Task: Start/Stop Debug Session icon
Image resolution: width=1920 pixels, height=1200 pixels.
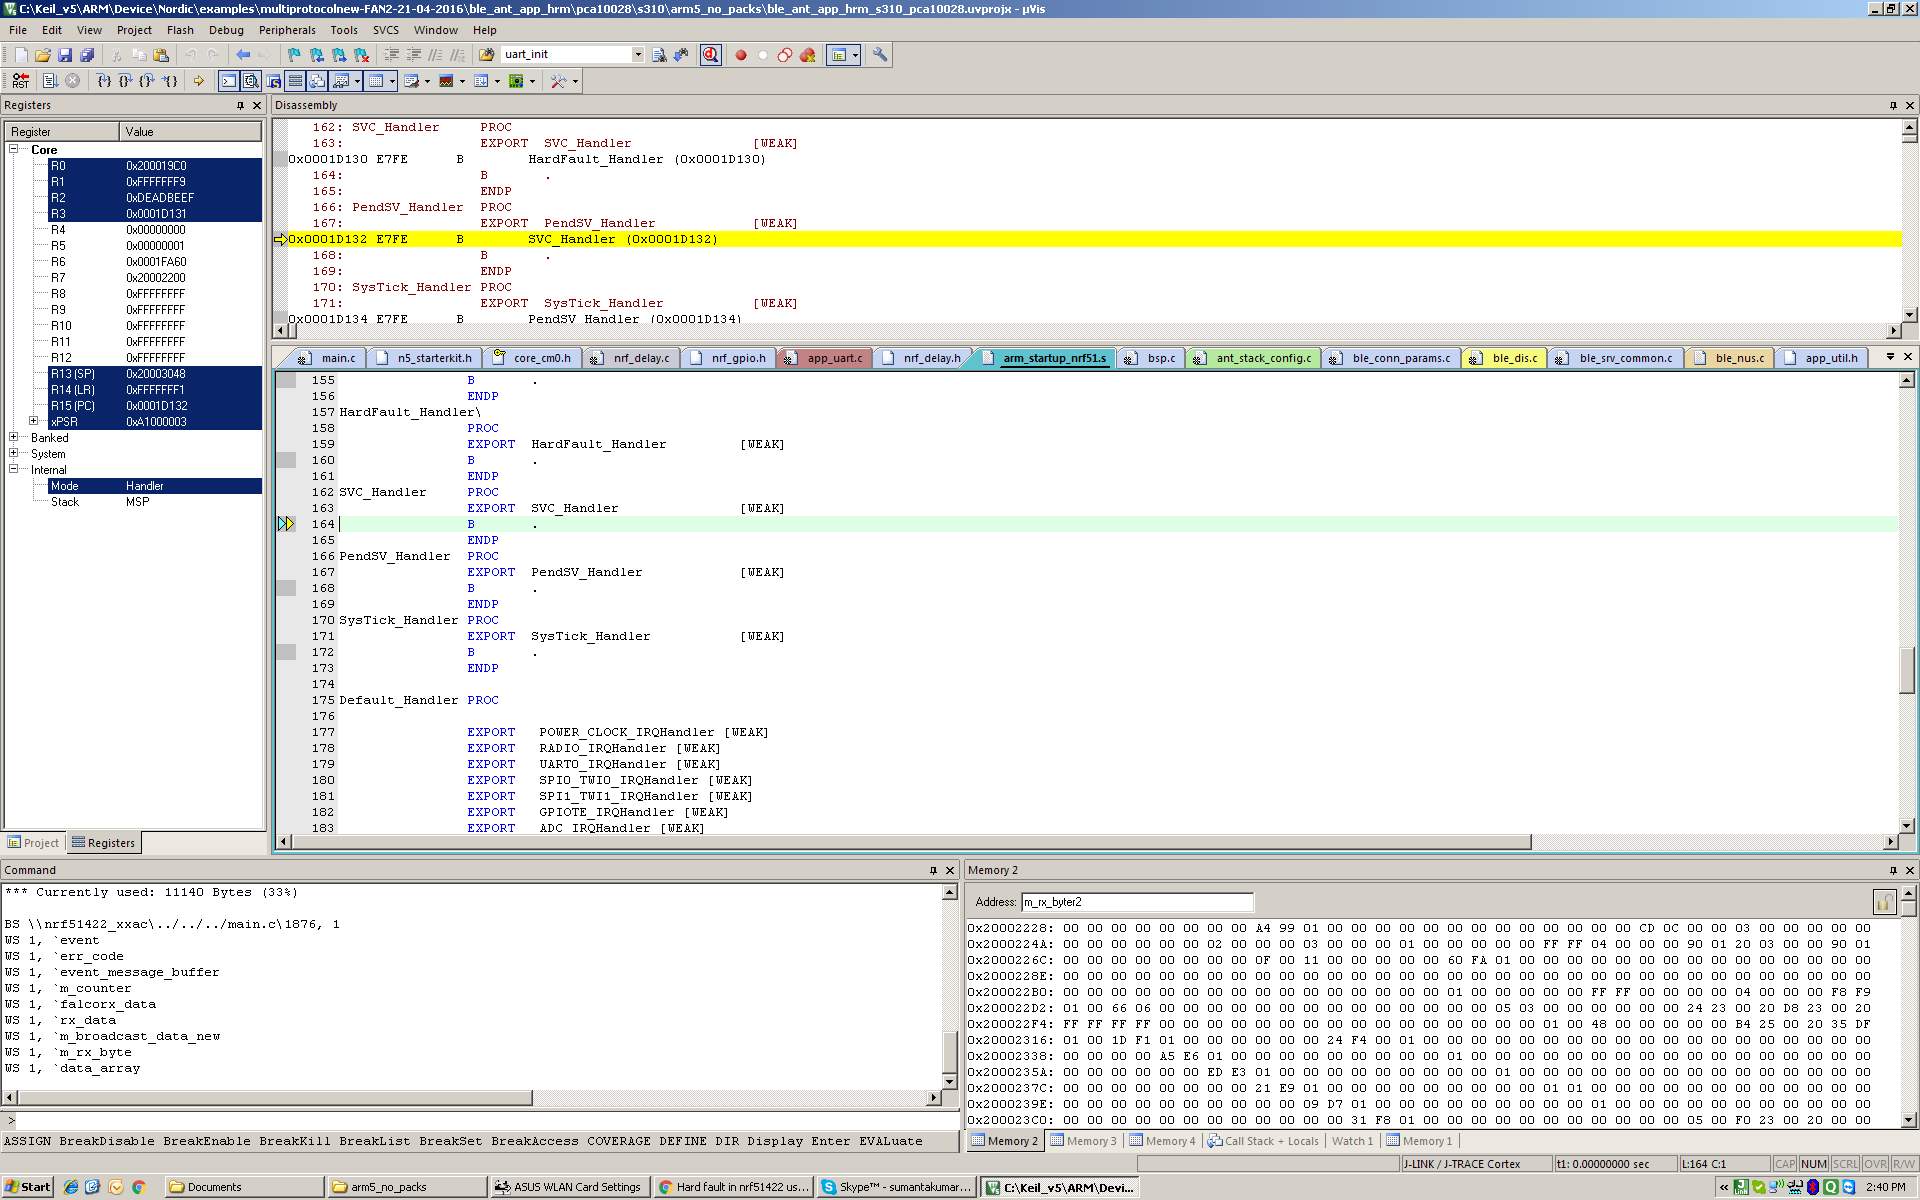Action: [x=711, y=55]
